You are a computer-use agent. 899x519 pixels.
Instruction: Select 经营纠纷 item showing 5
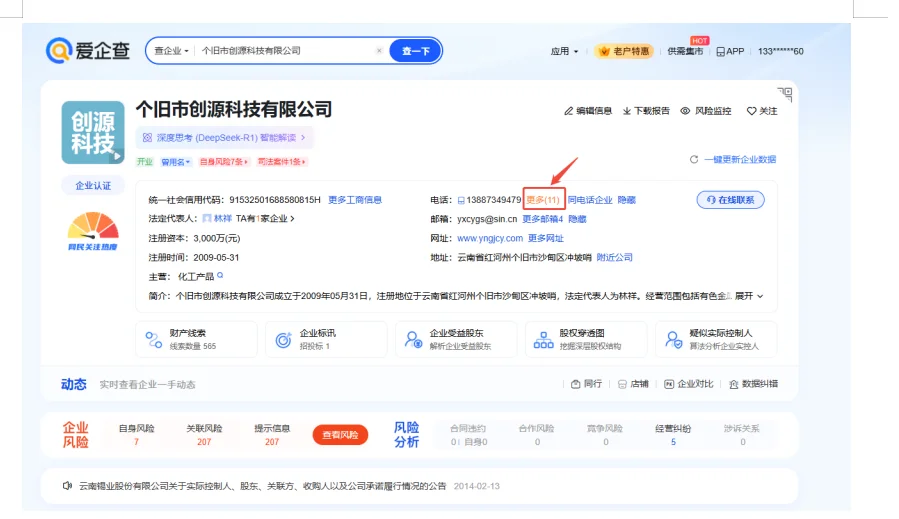(673, 435)
